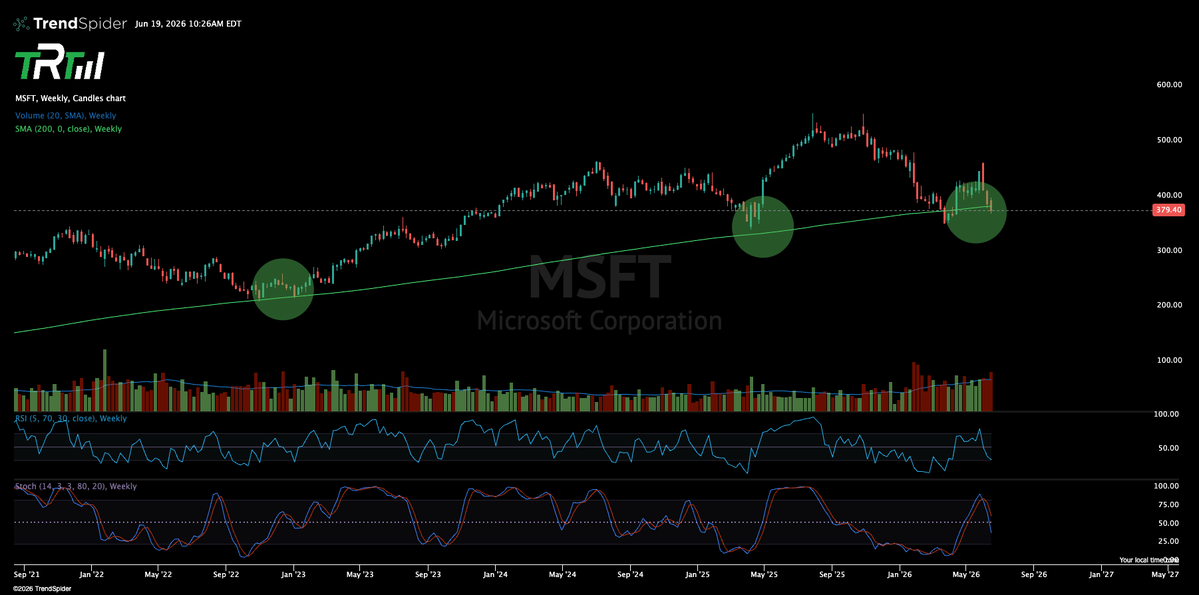The height and width of the screenshot is (595, 1199).
Task: Click the Sep '25 date label
Action: click(x=833, y=573)
